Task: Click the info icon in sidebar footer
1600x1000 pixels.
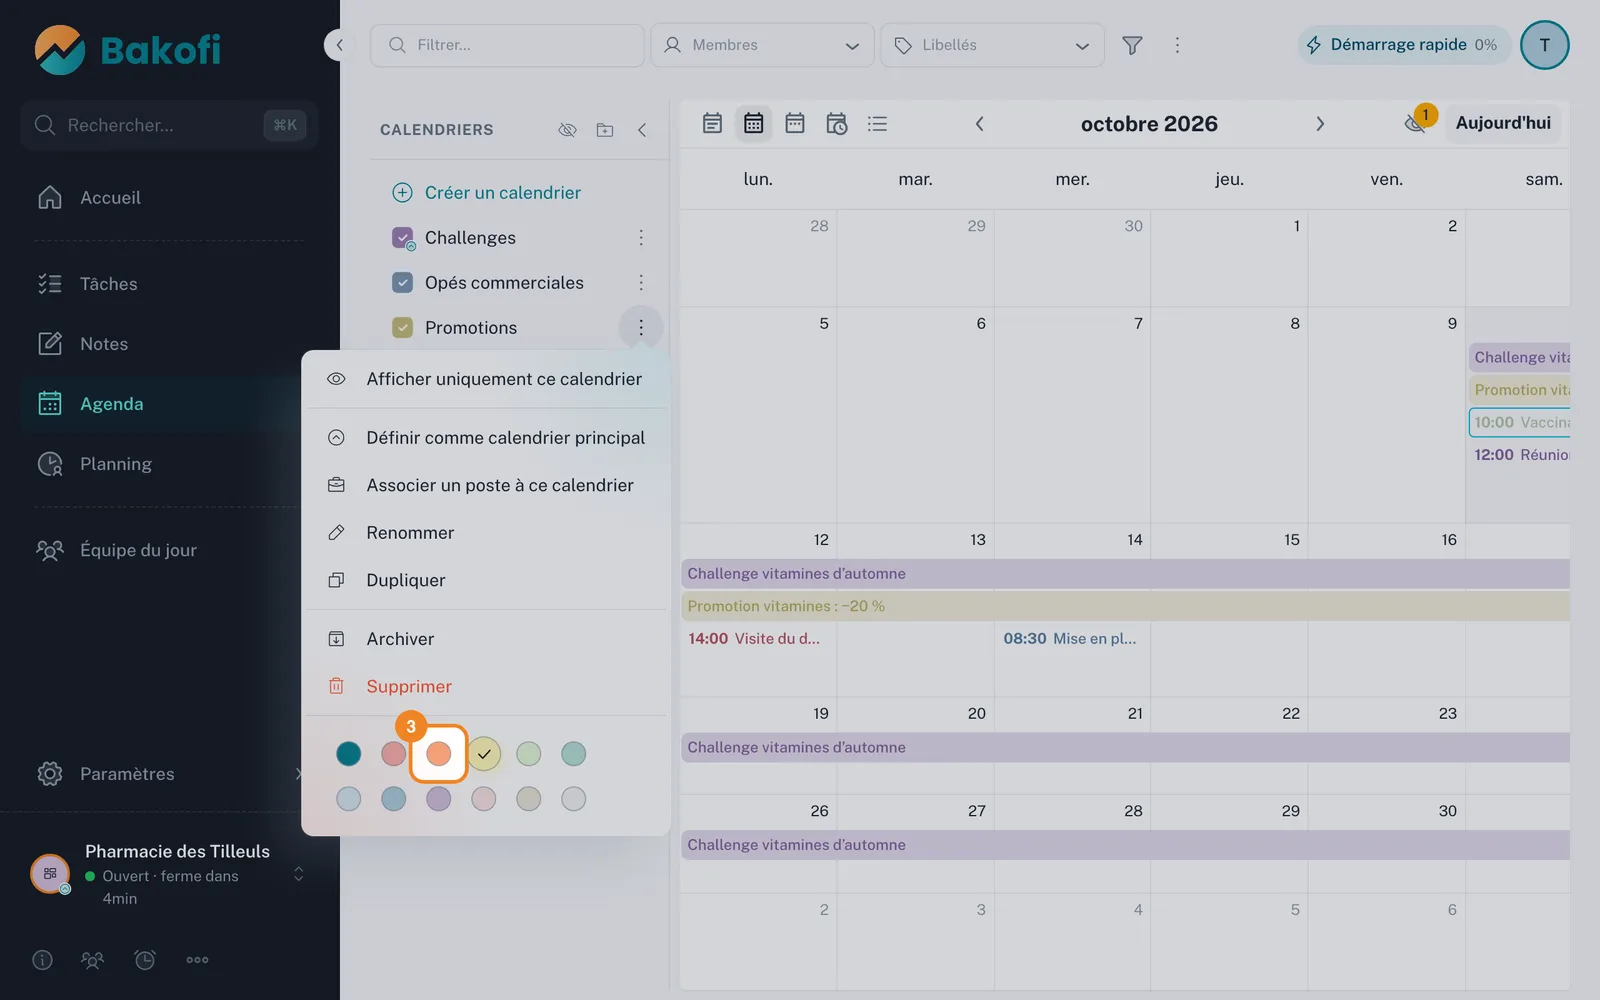Action: (42, 960)
